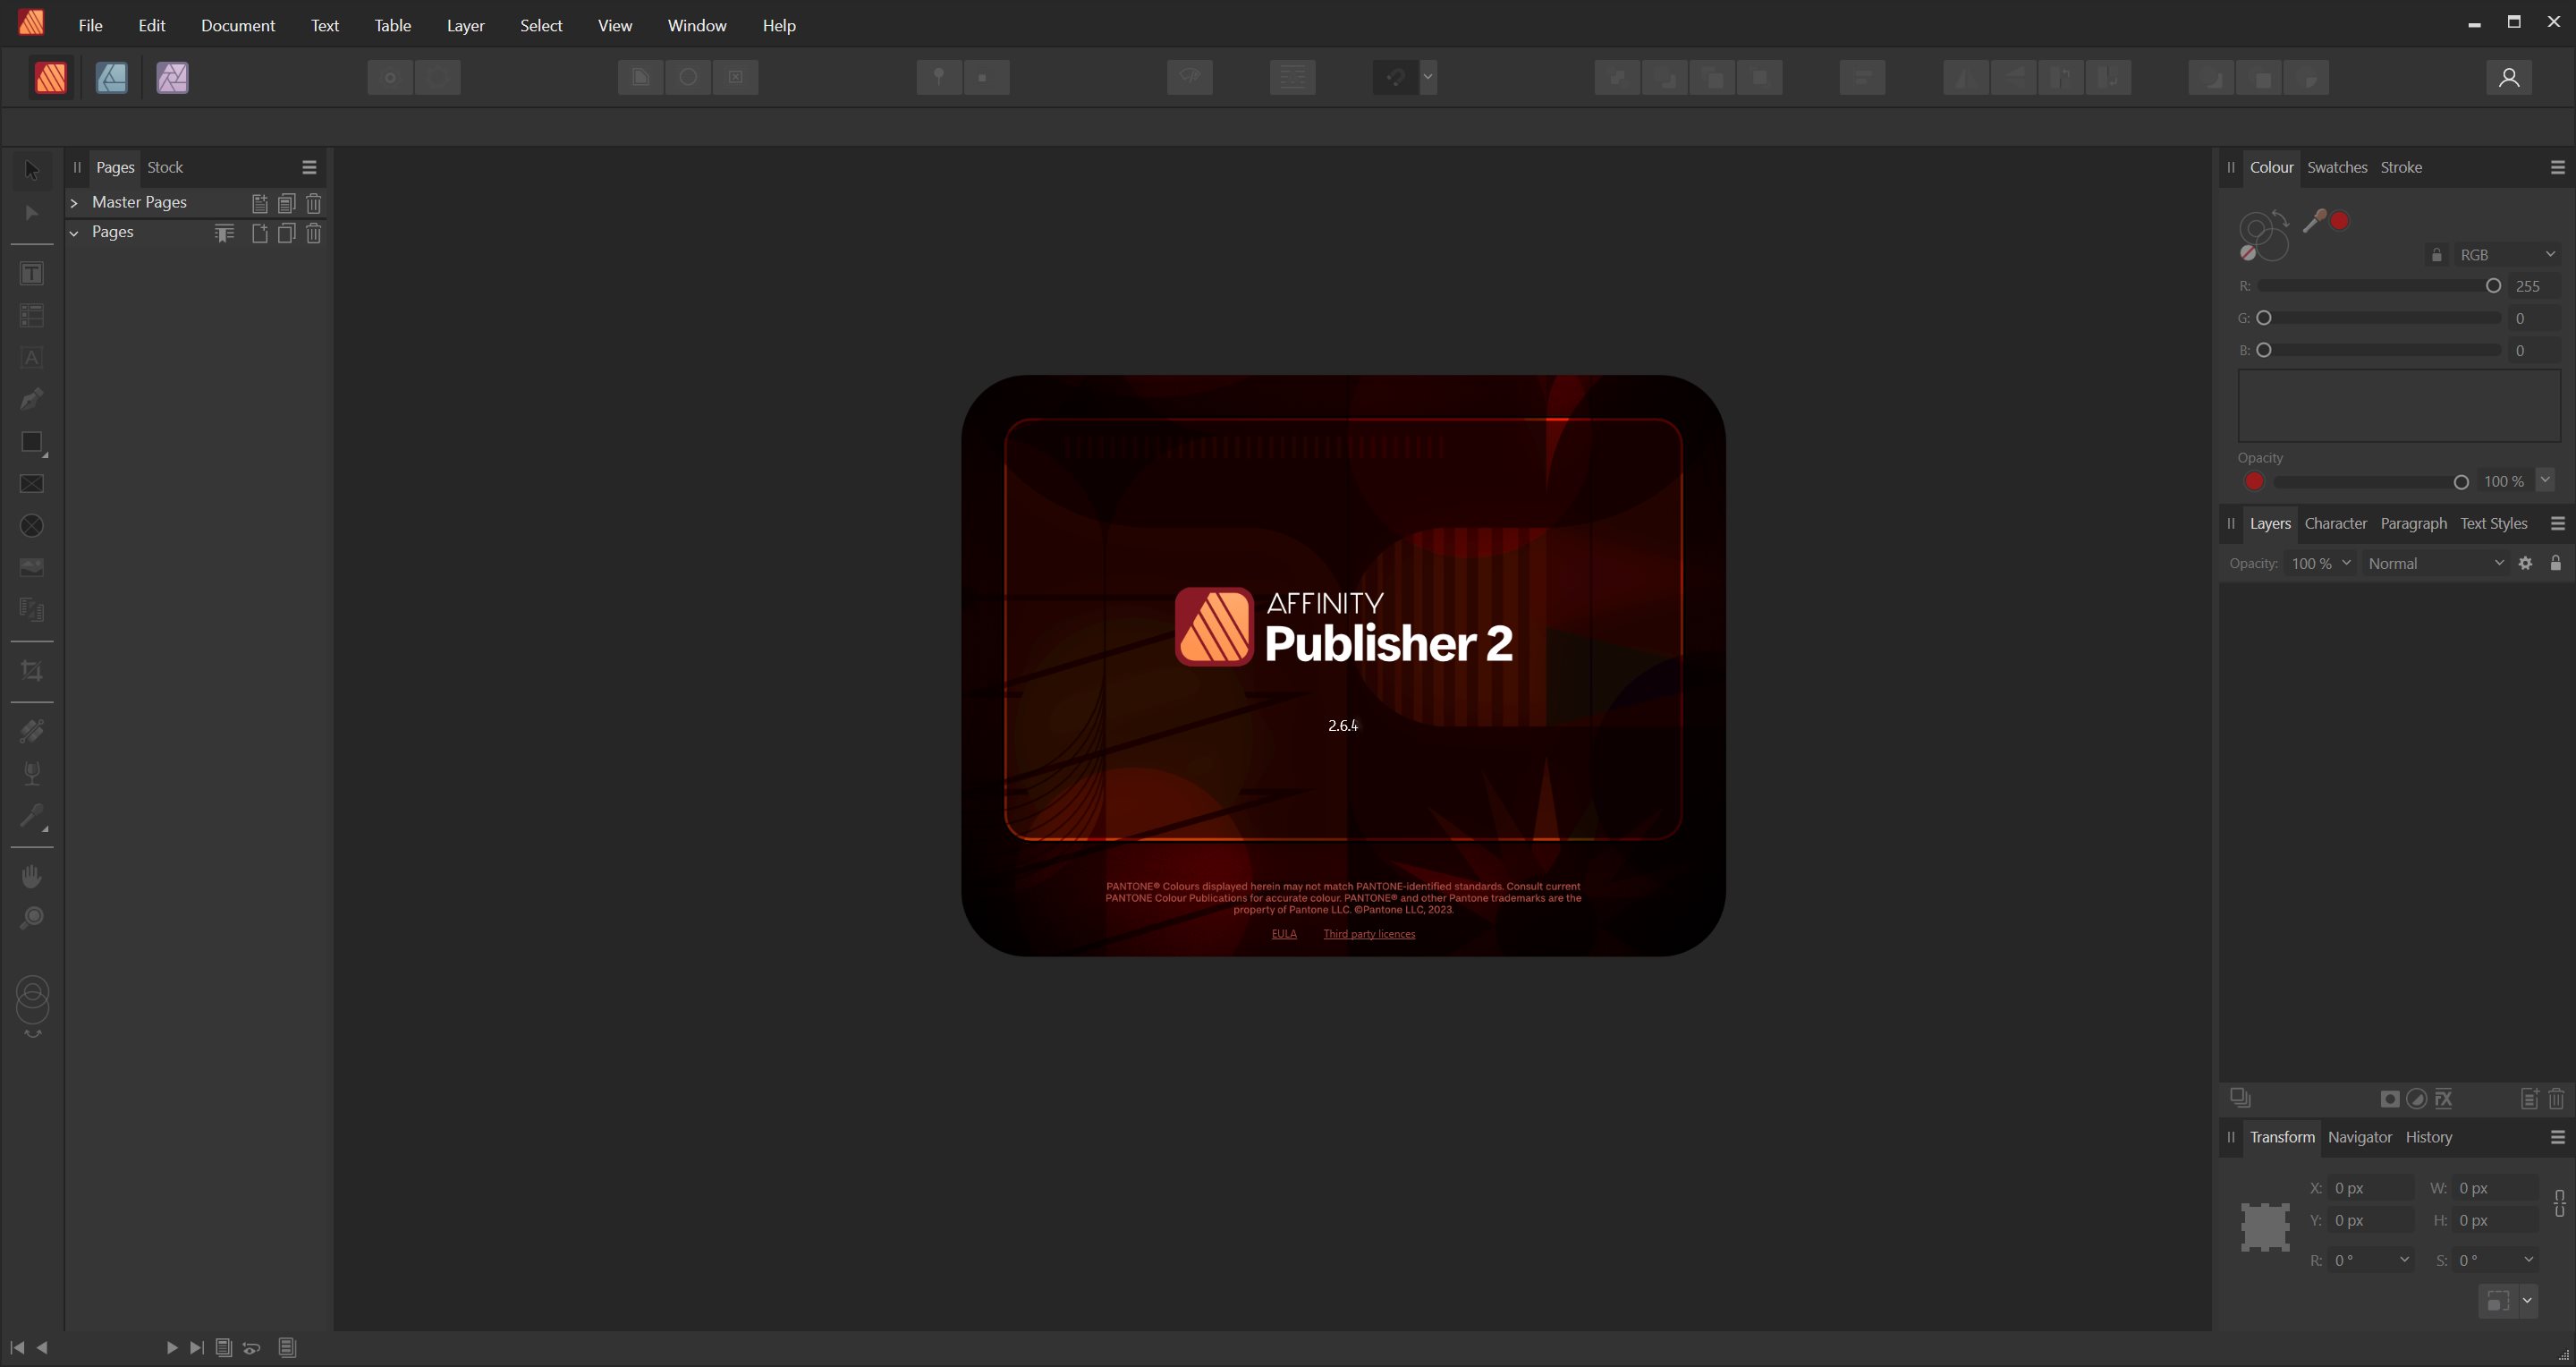This screenshot has height=1367, width=2576.
Task: Open the Normal blend mode dropdown
Action: click(2435, 563)
